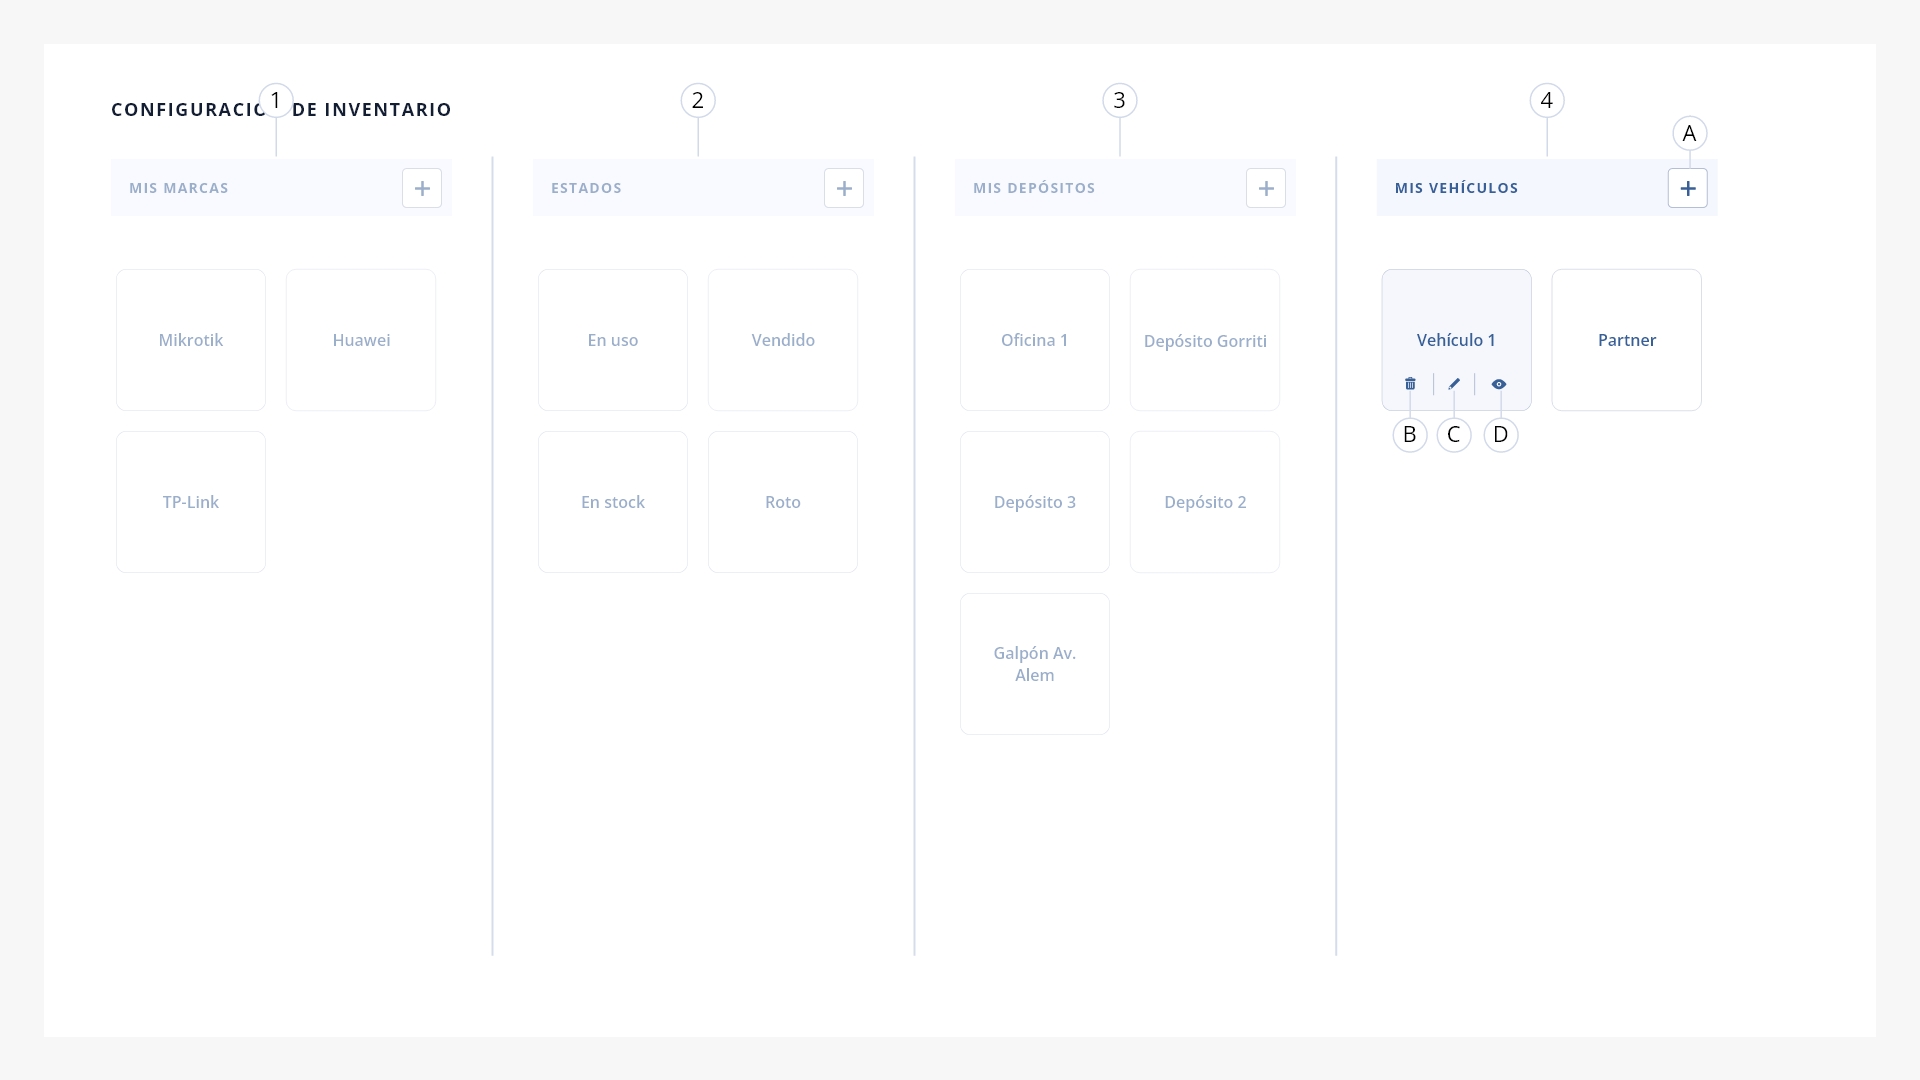This screenshot has height=1080, width=1920.
Task: Select the Depósito 2 card
Action: click(1205, 502)
